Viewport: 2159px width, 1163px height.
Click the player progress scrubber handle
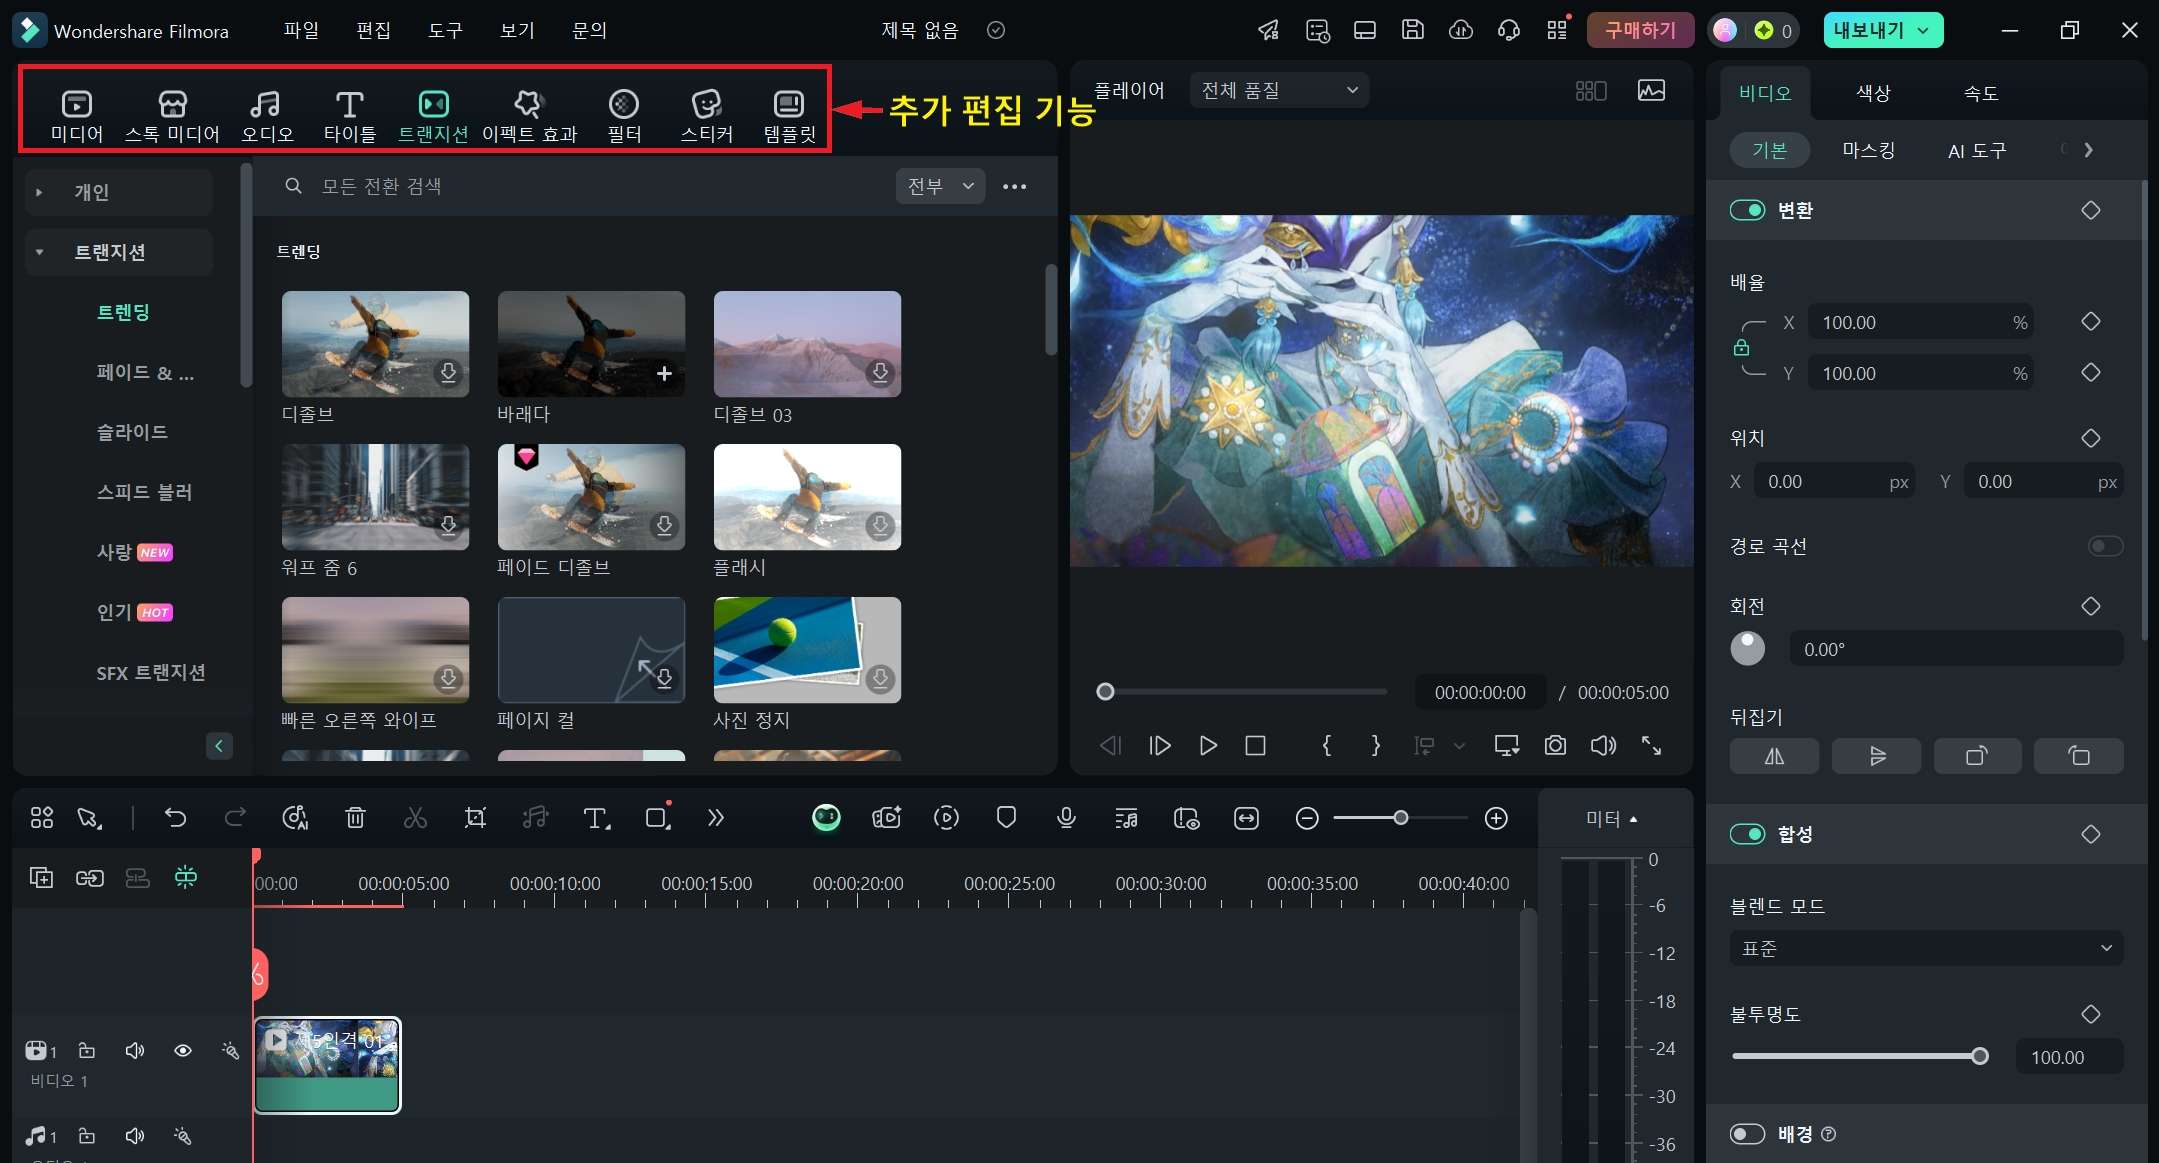pos(1105,691)
